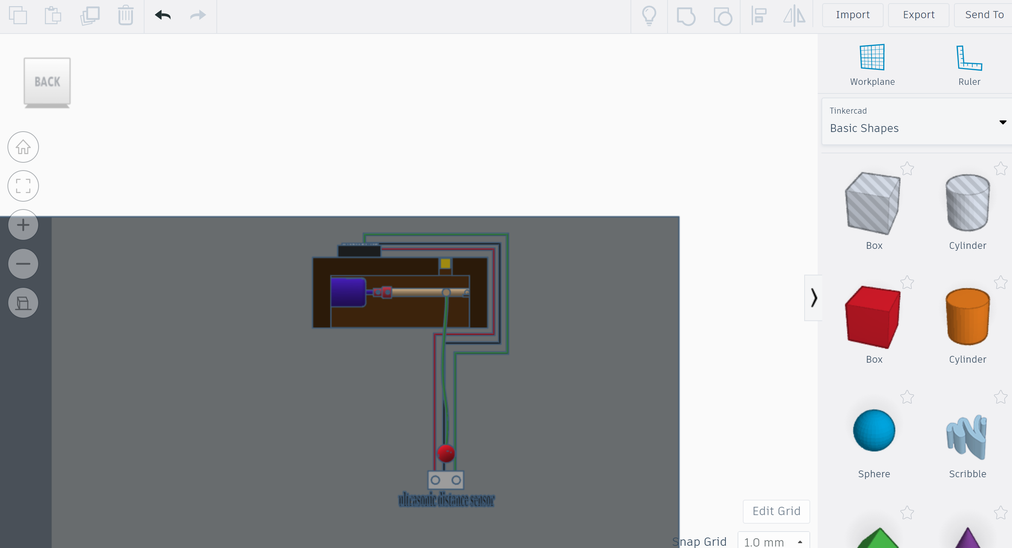Select the purple cone shape

(x=967, y=538)
